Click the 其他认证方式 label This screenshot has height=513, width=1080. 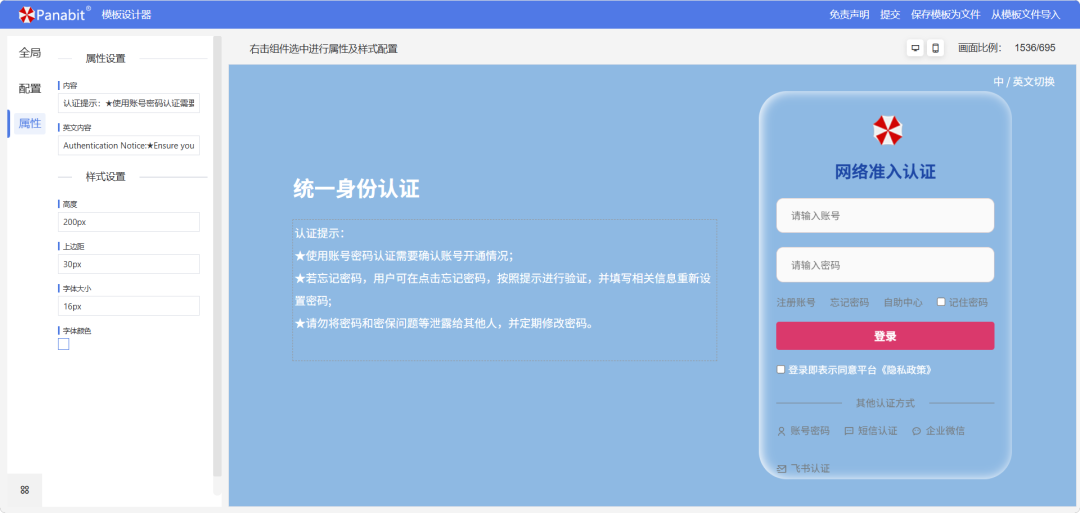tap(885, 403)
